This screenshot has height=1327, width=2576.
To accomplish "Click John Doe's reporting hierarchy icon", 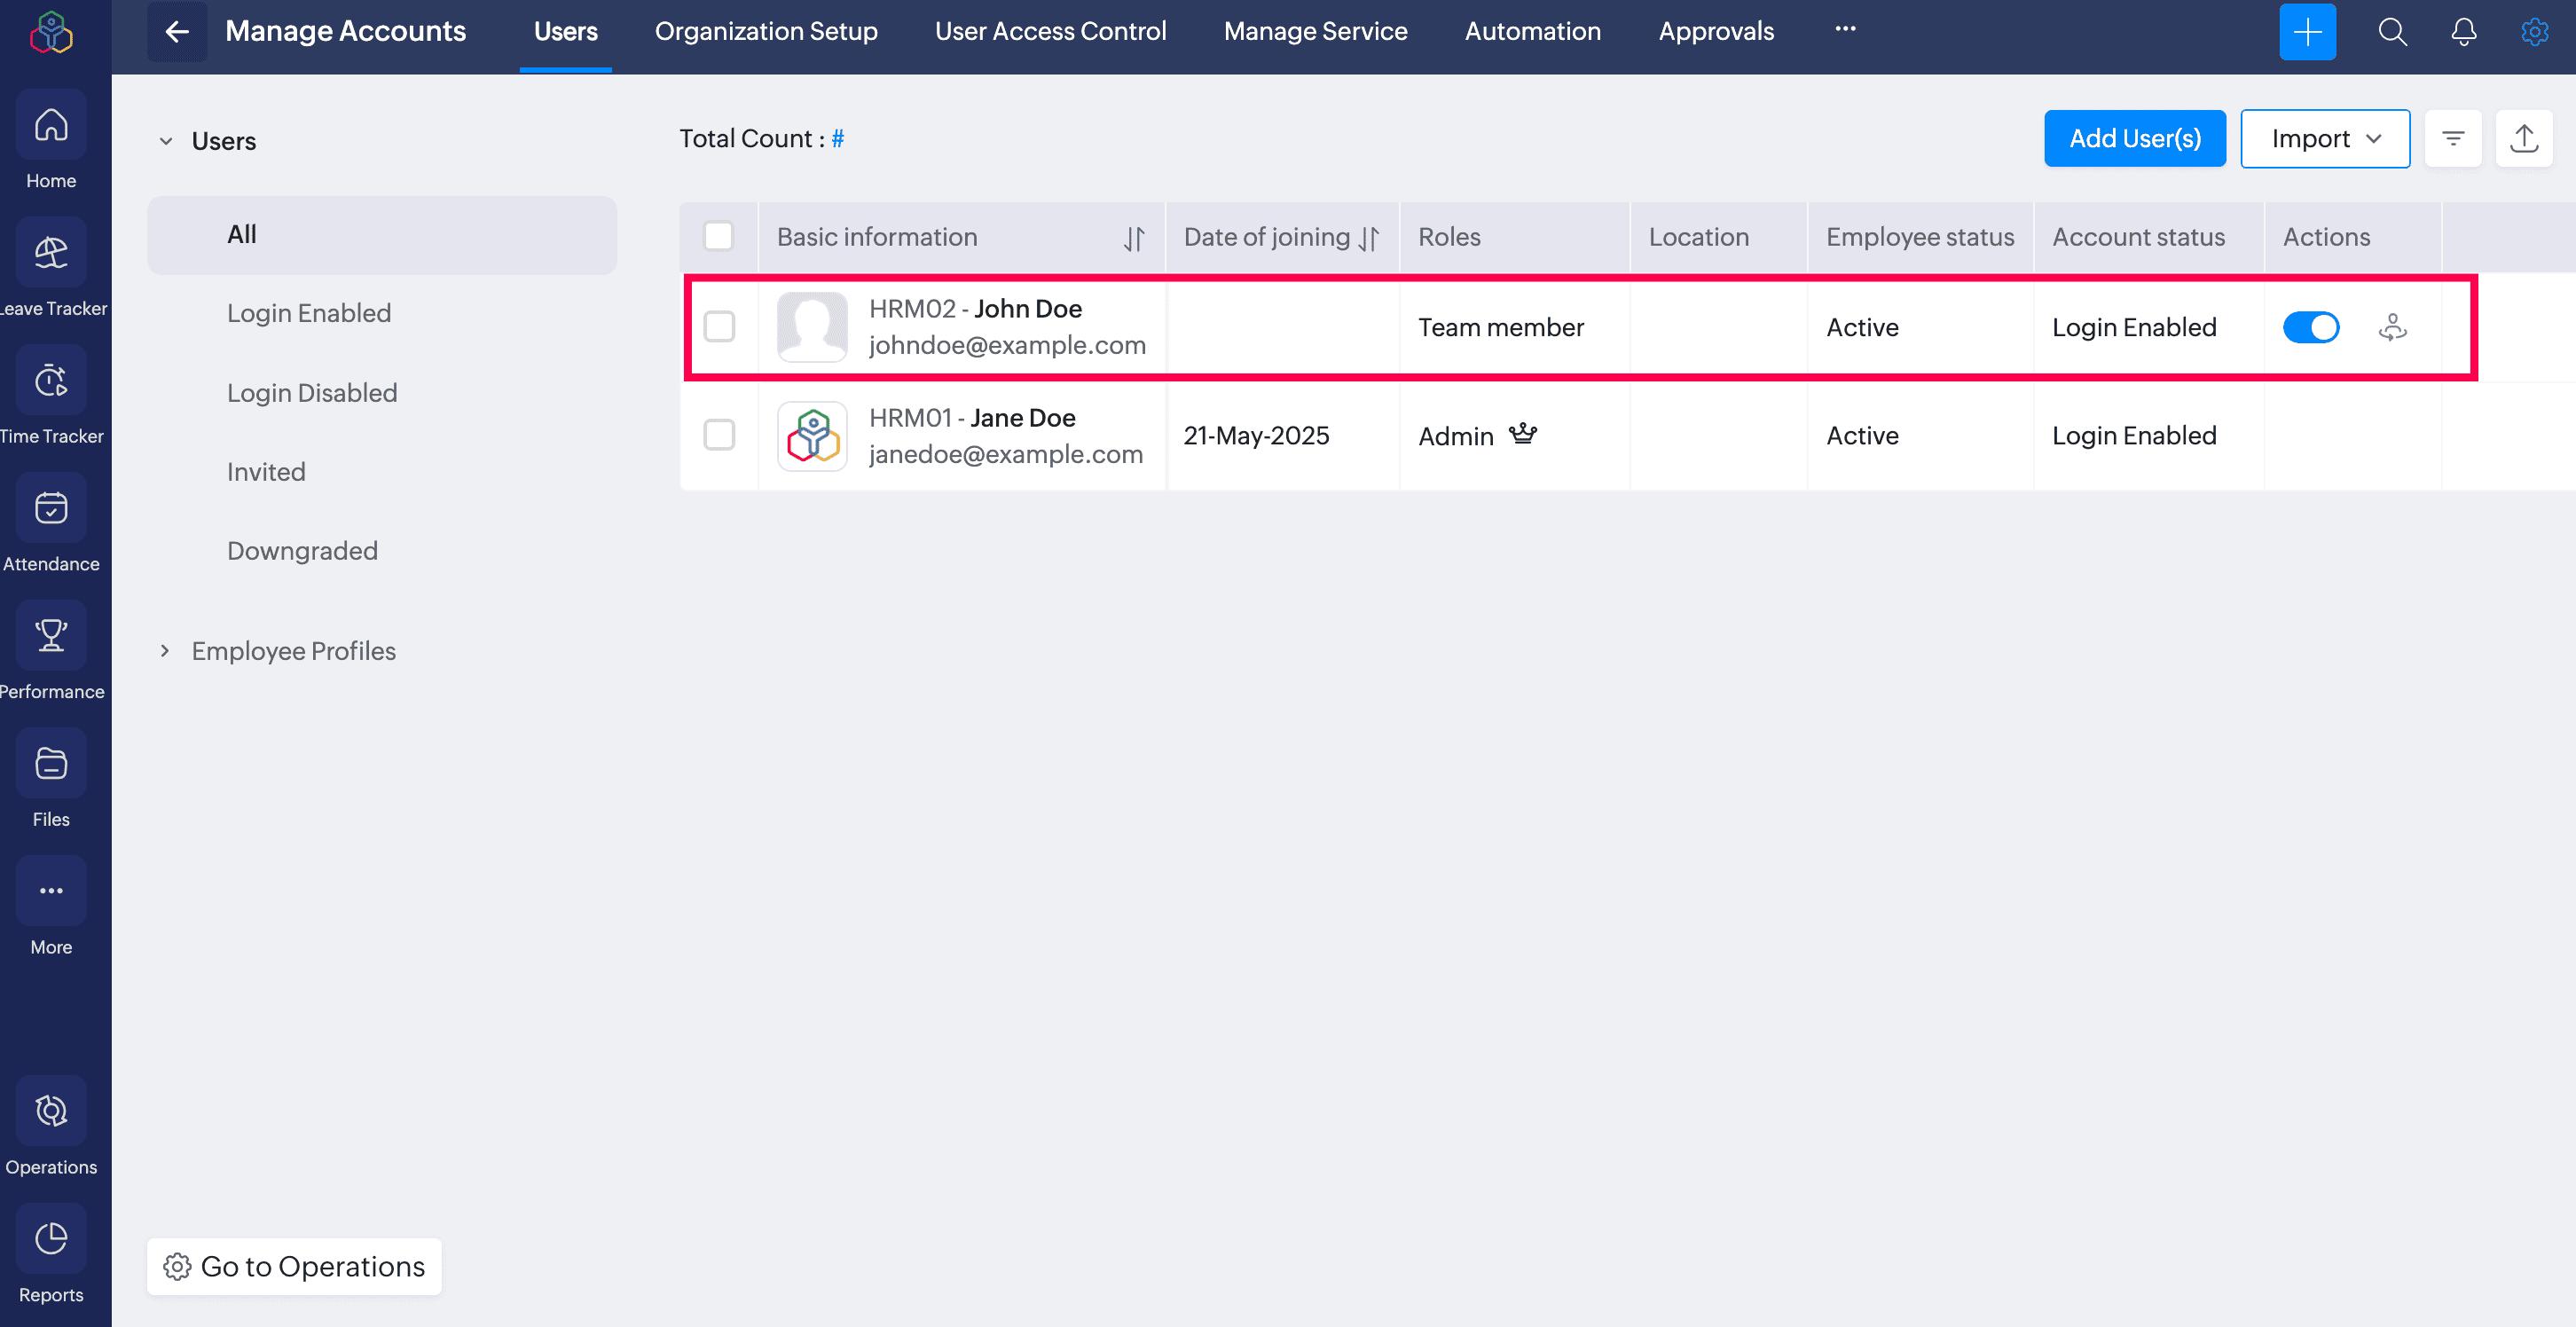I will 2392,327.
